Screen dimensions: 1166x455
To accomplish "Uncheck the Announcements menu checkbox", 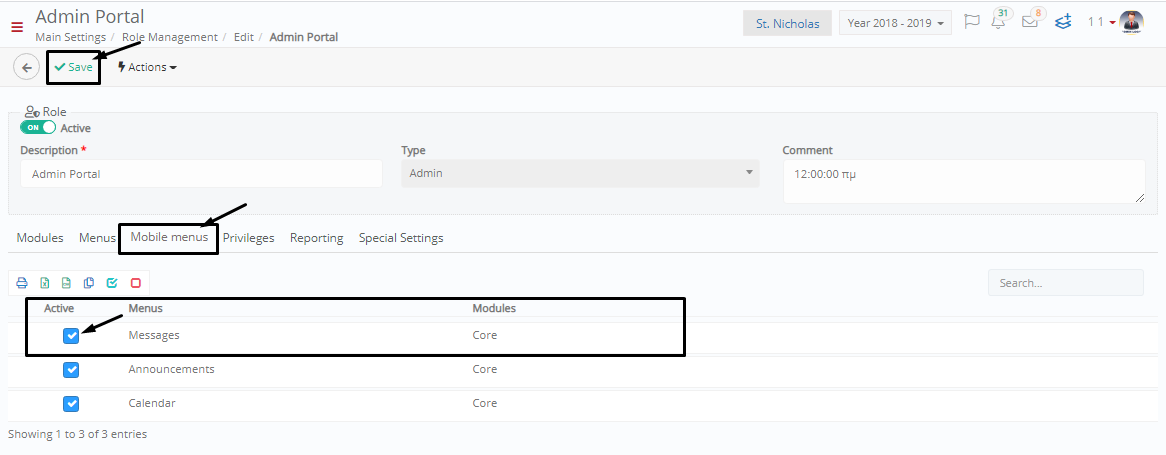I will click(71, 370).
